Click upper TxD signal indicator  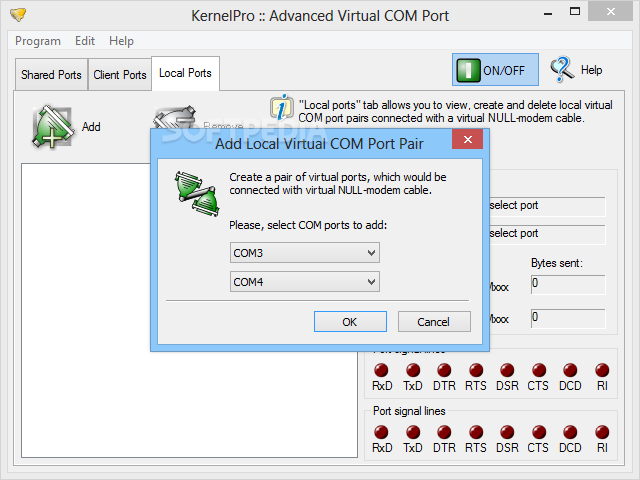click(413, 370)
